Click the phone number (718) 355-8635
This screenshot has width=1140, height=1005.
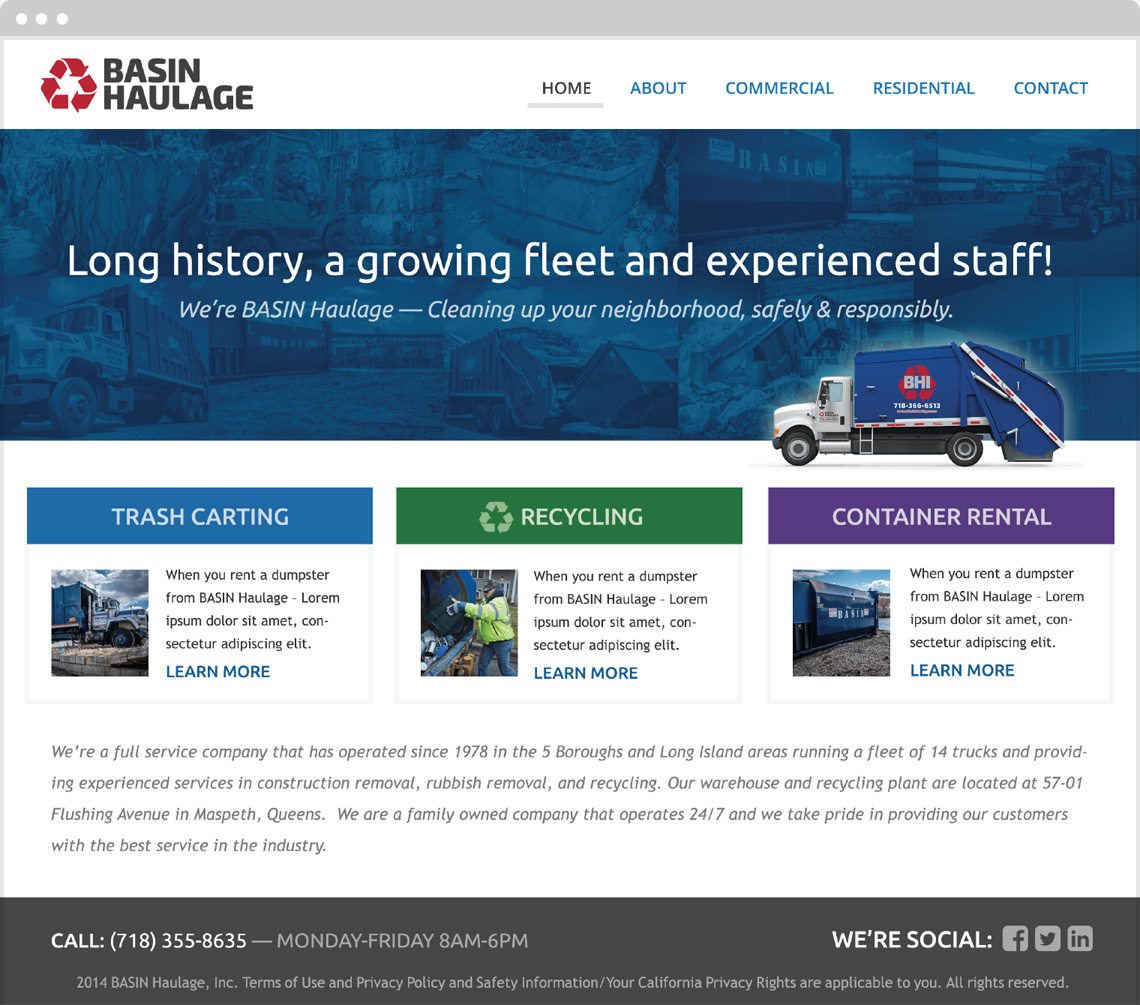[178, 940]
